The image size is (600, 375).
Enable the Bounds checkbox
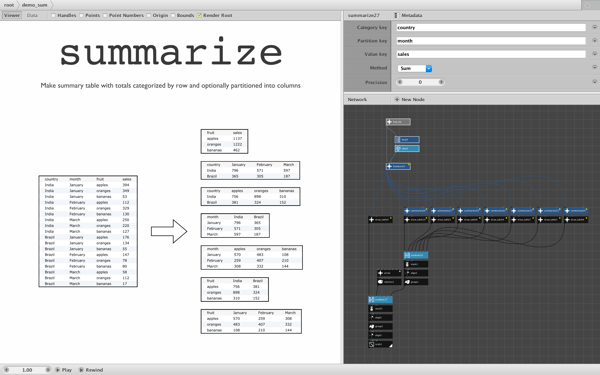pyautogui.click(x=173, y=15)
